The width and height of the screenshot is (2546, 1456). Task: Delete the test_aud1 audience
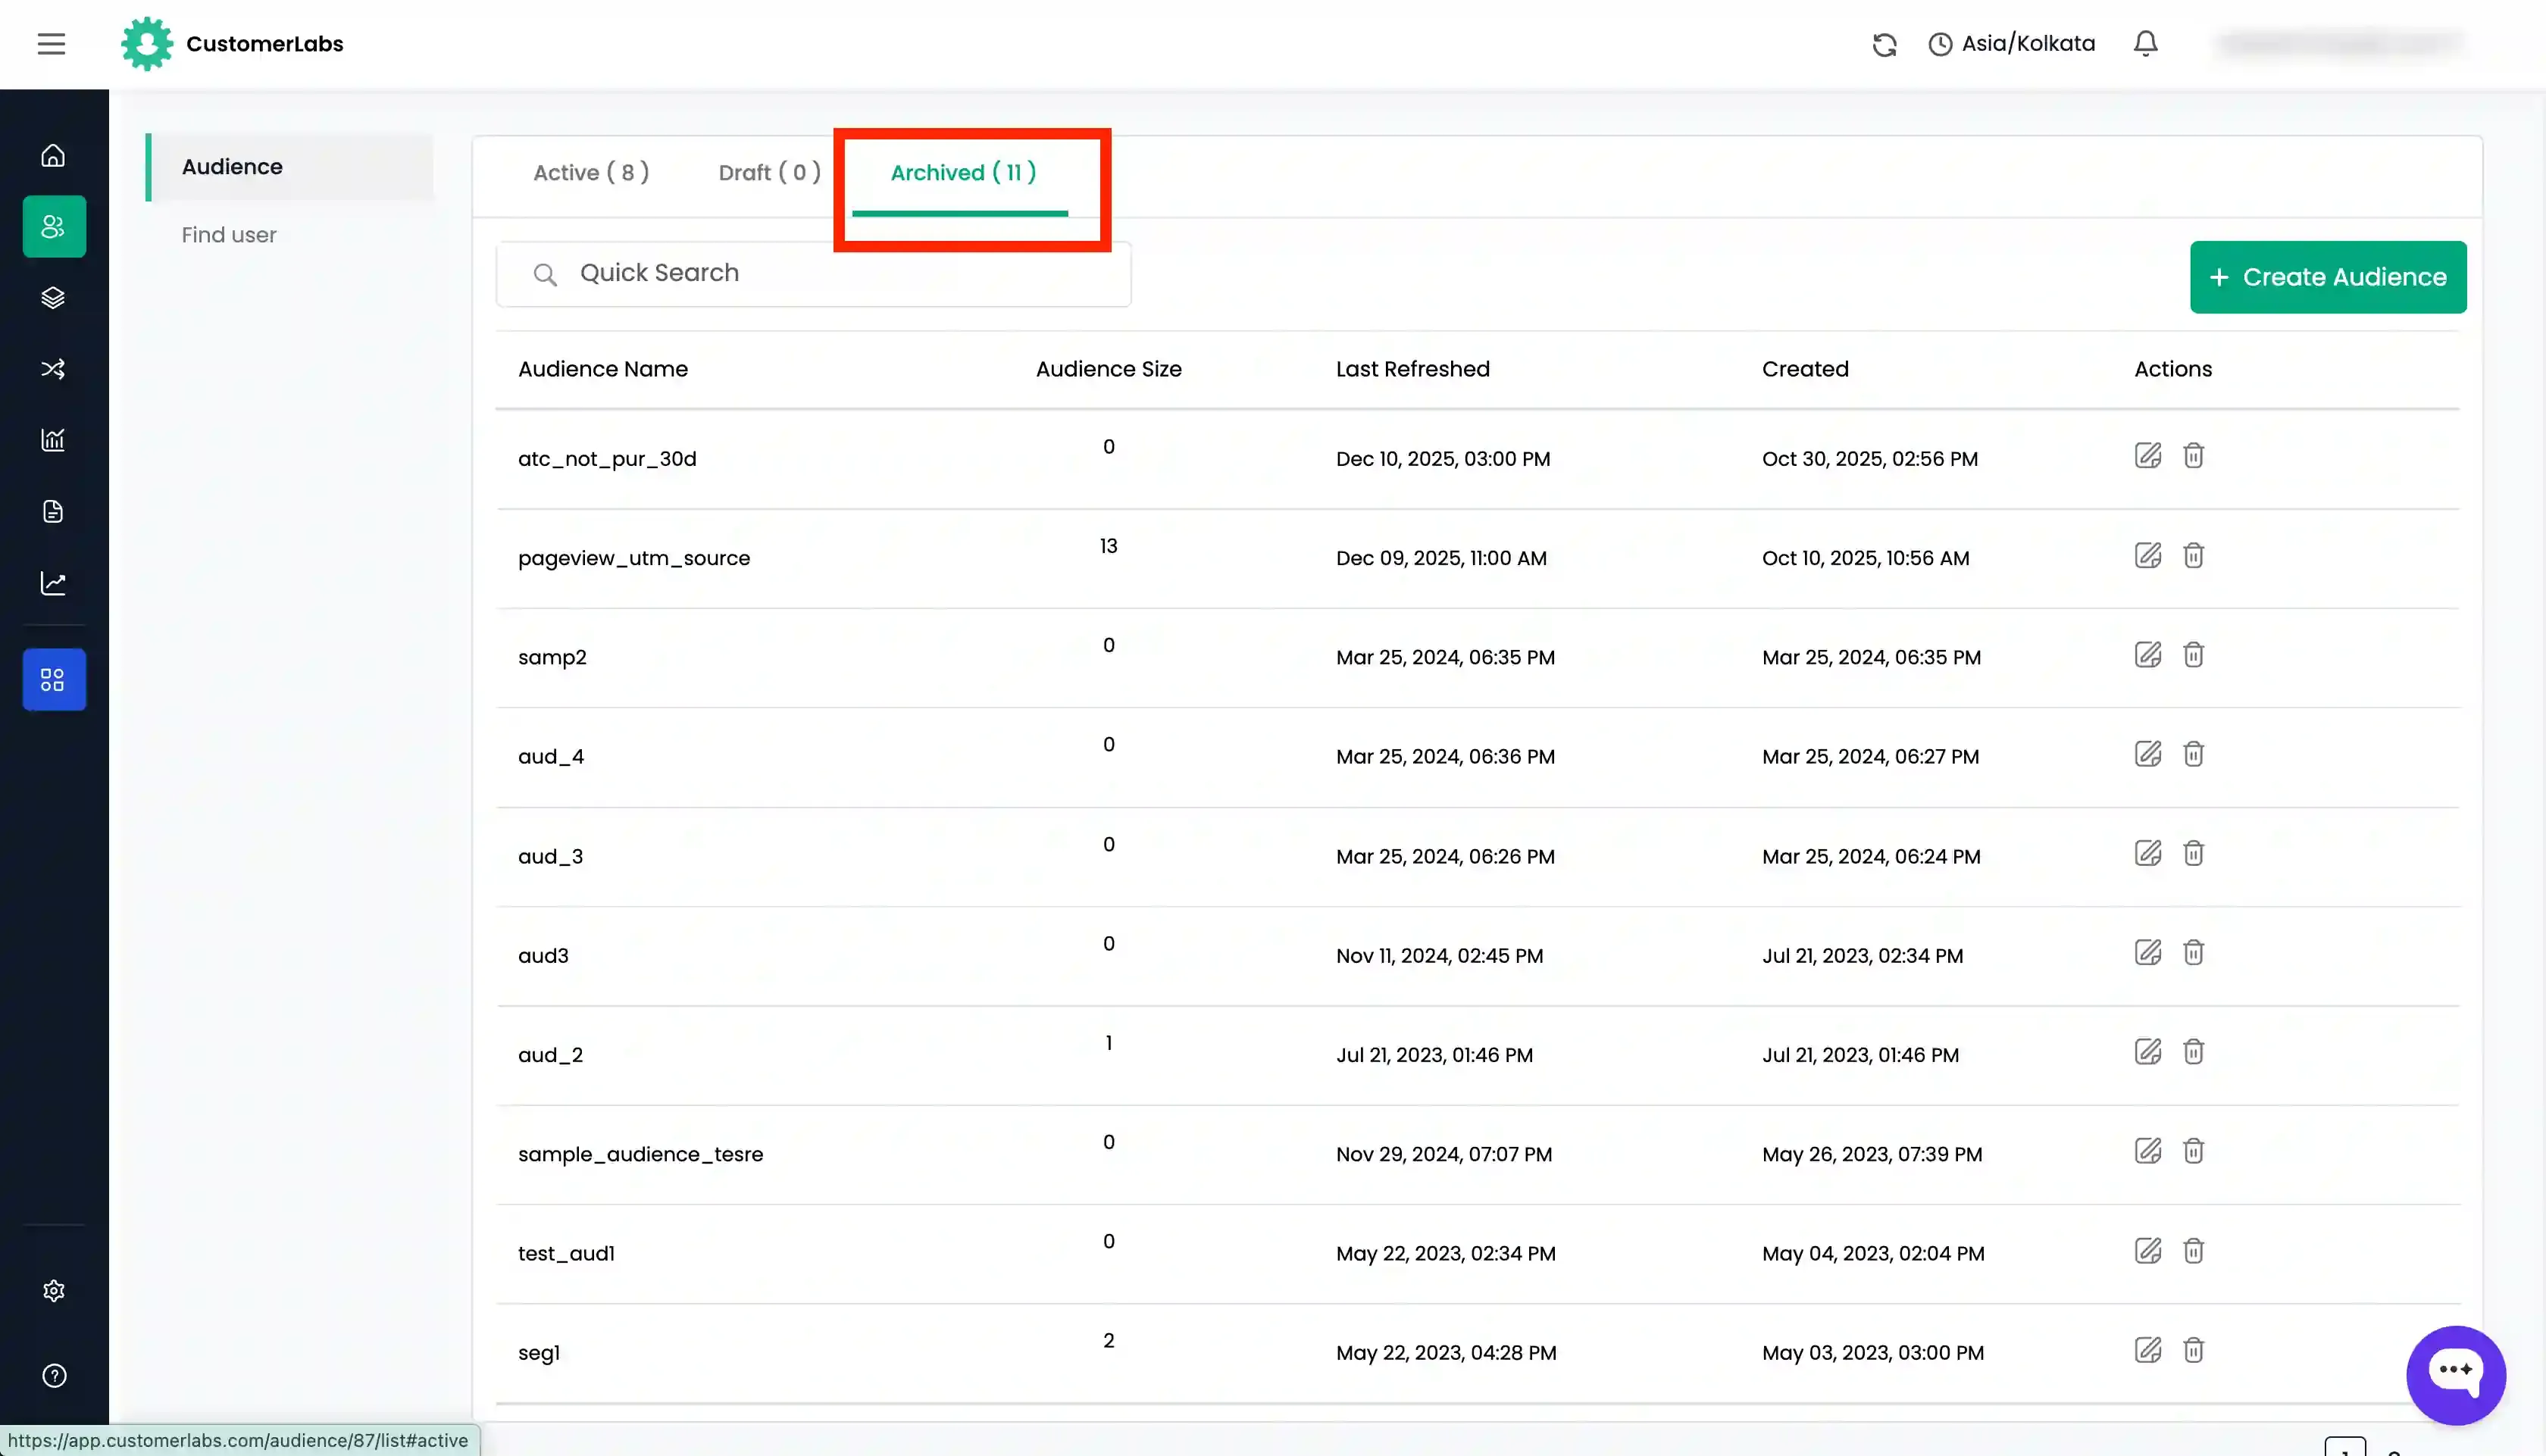point(2193,1251)
